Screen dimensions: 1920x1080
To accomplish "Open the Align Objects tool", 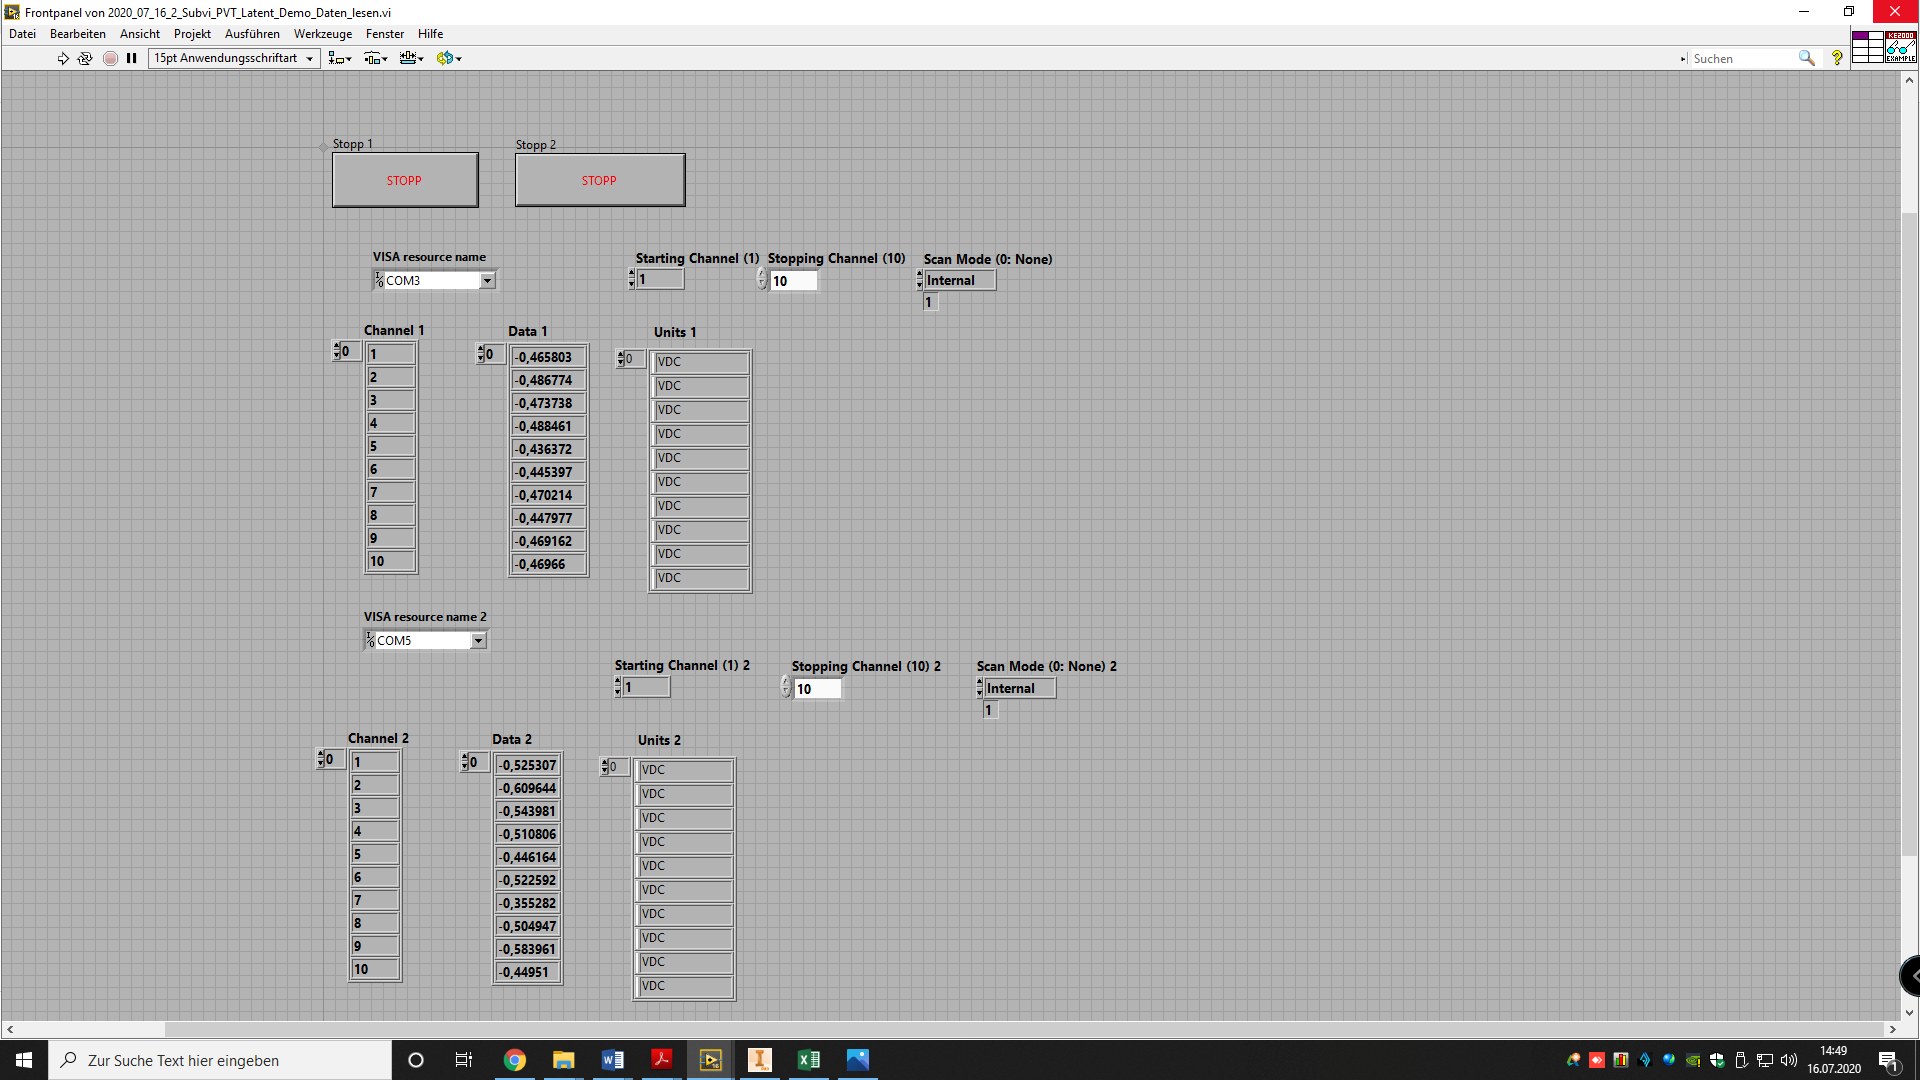I will (340, 59).
